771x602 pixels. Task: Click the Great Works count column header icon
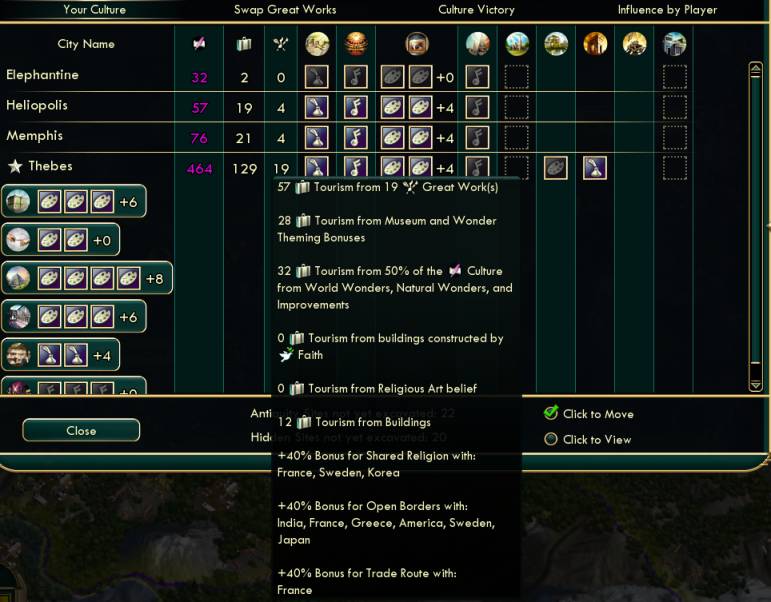click(281, 44)
